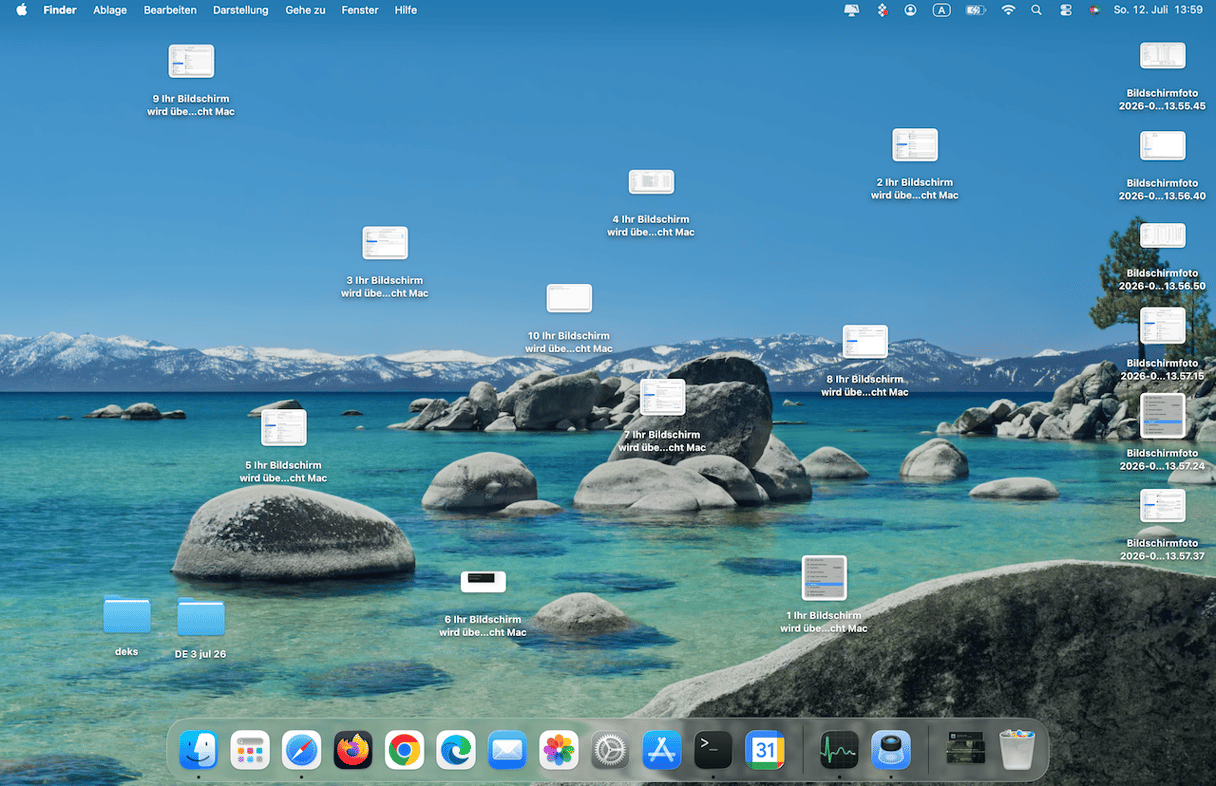Open the Apple menu
Screen dimensions: 1216x786
tap(21, 10)
